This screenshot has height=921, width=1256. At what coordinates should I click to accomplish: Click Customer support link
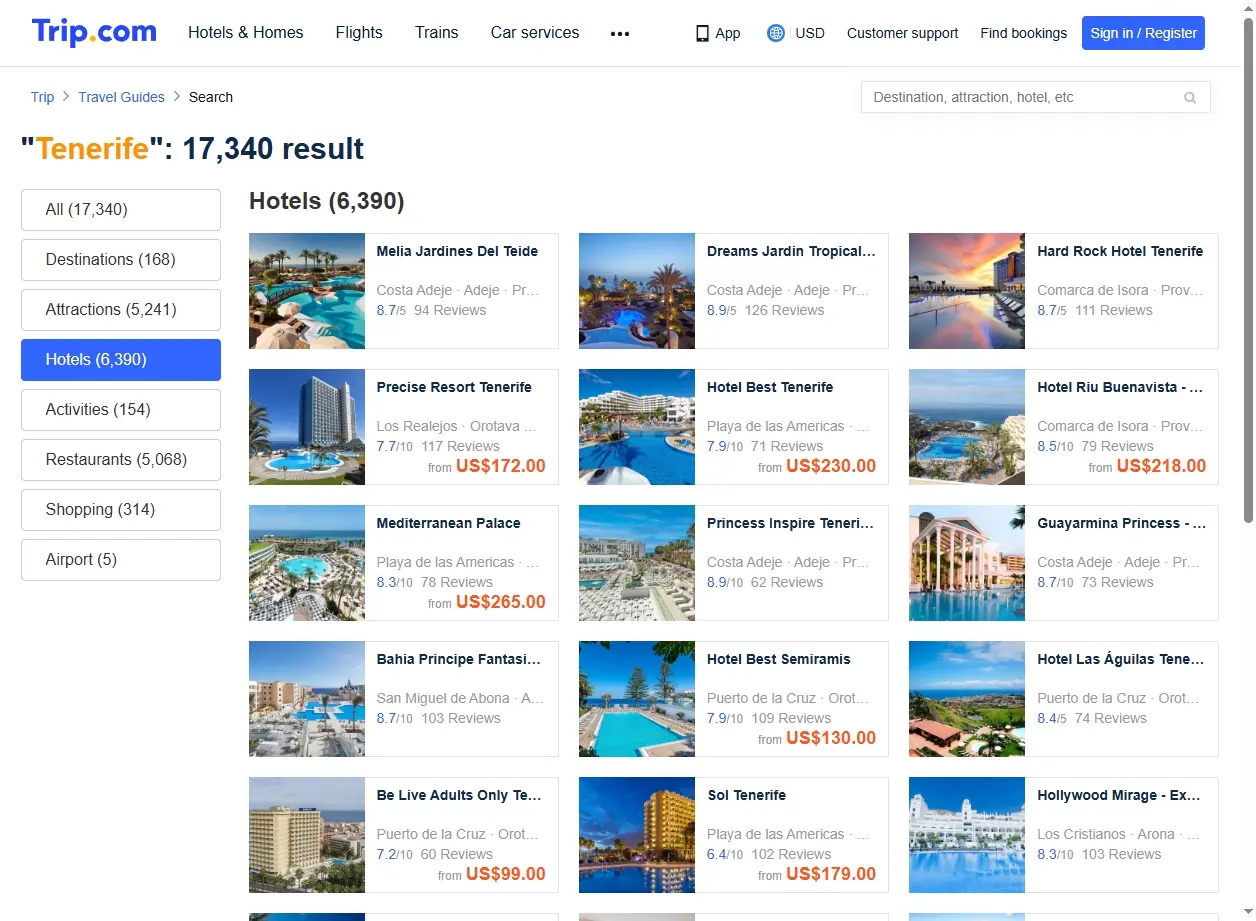(902, 33)
